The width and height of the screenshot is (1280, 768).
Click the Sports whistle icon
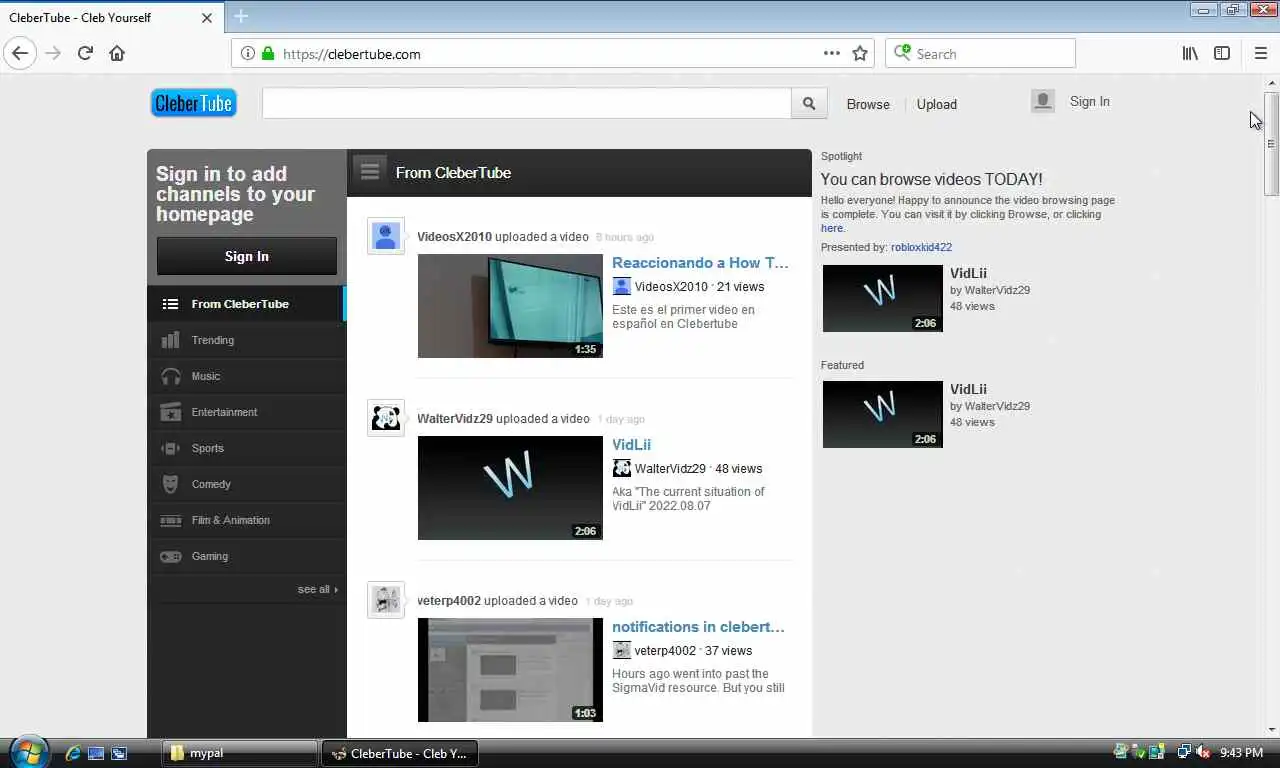(170, 448)
